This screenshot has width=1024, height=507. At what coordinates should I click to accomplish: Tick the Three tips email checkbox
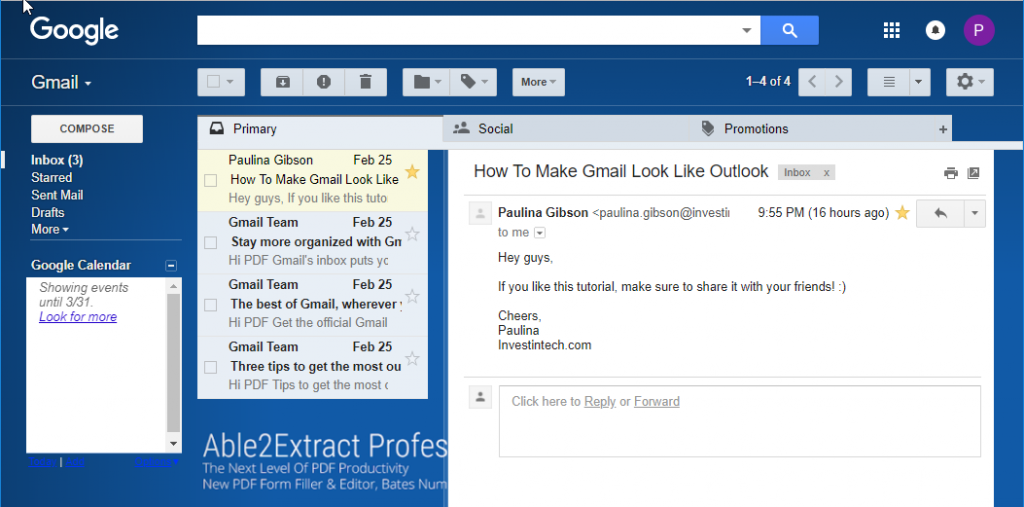(210, 367)
